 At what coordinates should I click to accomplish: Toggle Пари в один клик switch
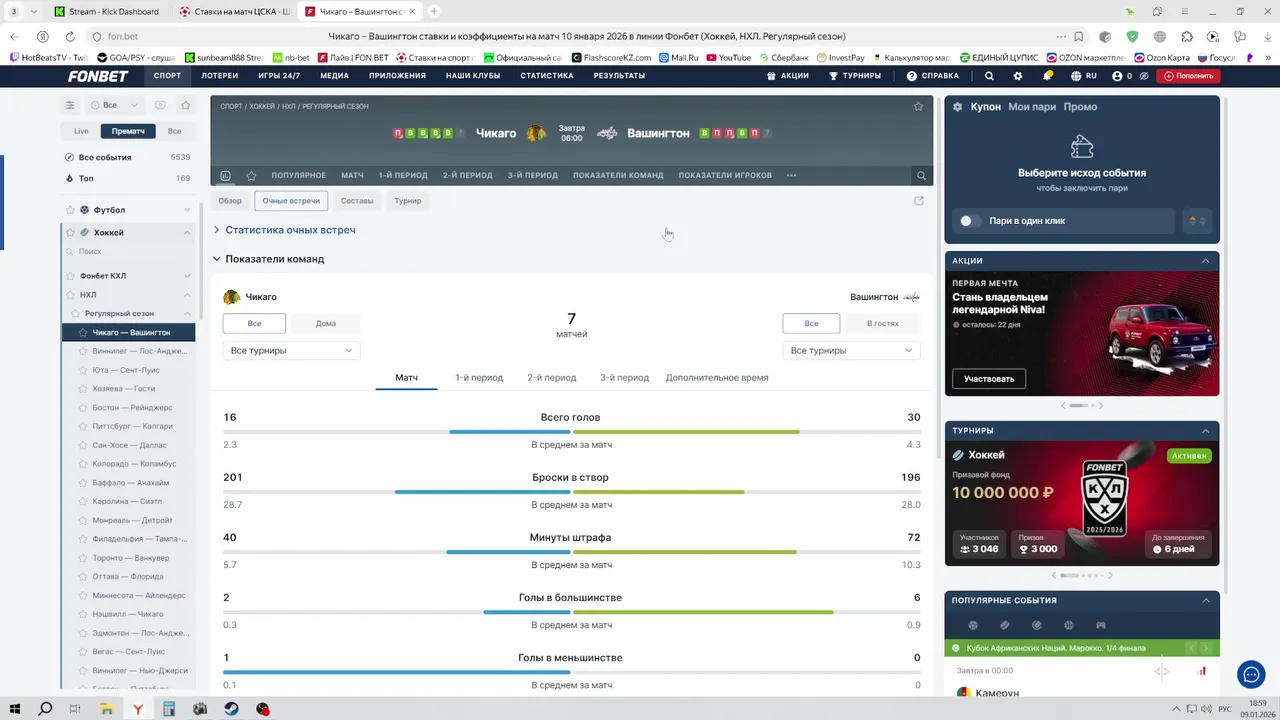969,221
